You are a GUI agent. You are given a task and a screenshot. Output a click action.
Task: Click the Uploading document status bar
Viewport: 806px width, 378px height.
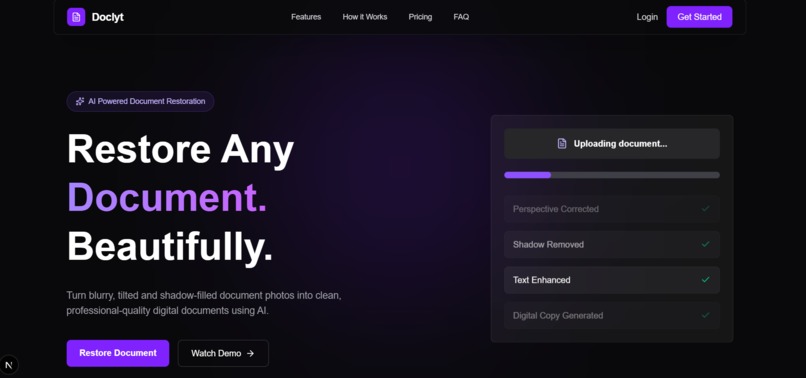pyautogui.click(x=612, y=143)
